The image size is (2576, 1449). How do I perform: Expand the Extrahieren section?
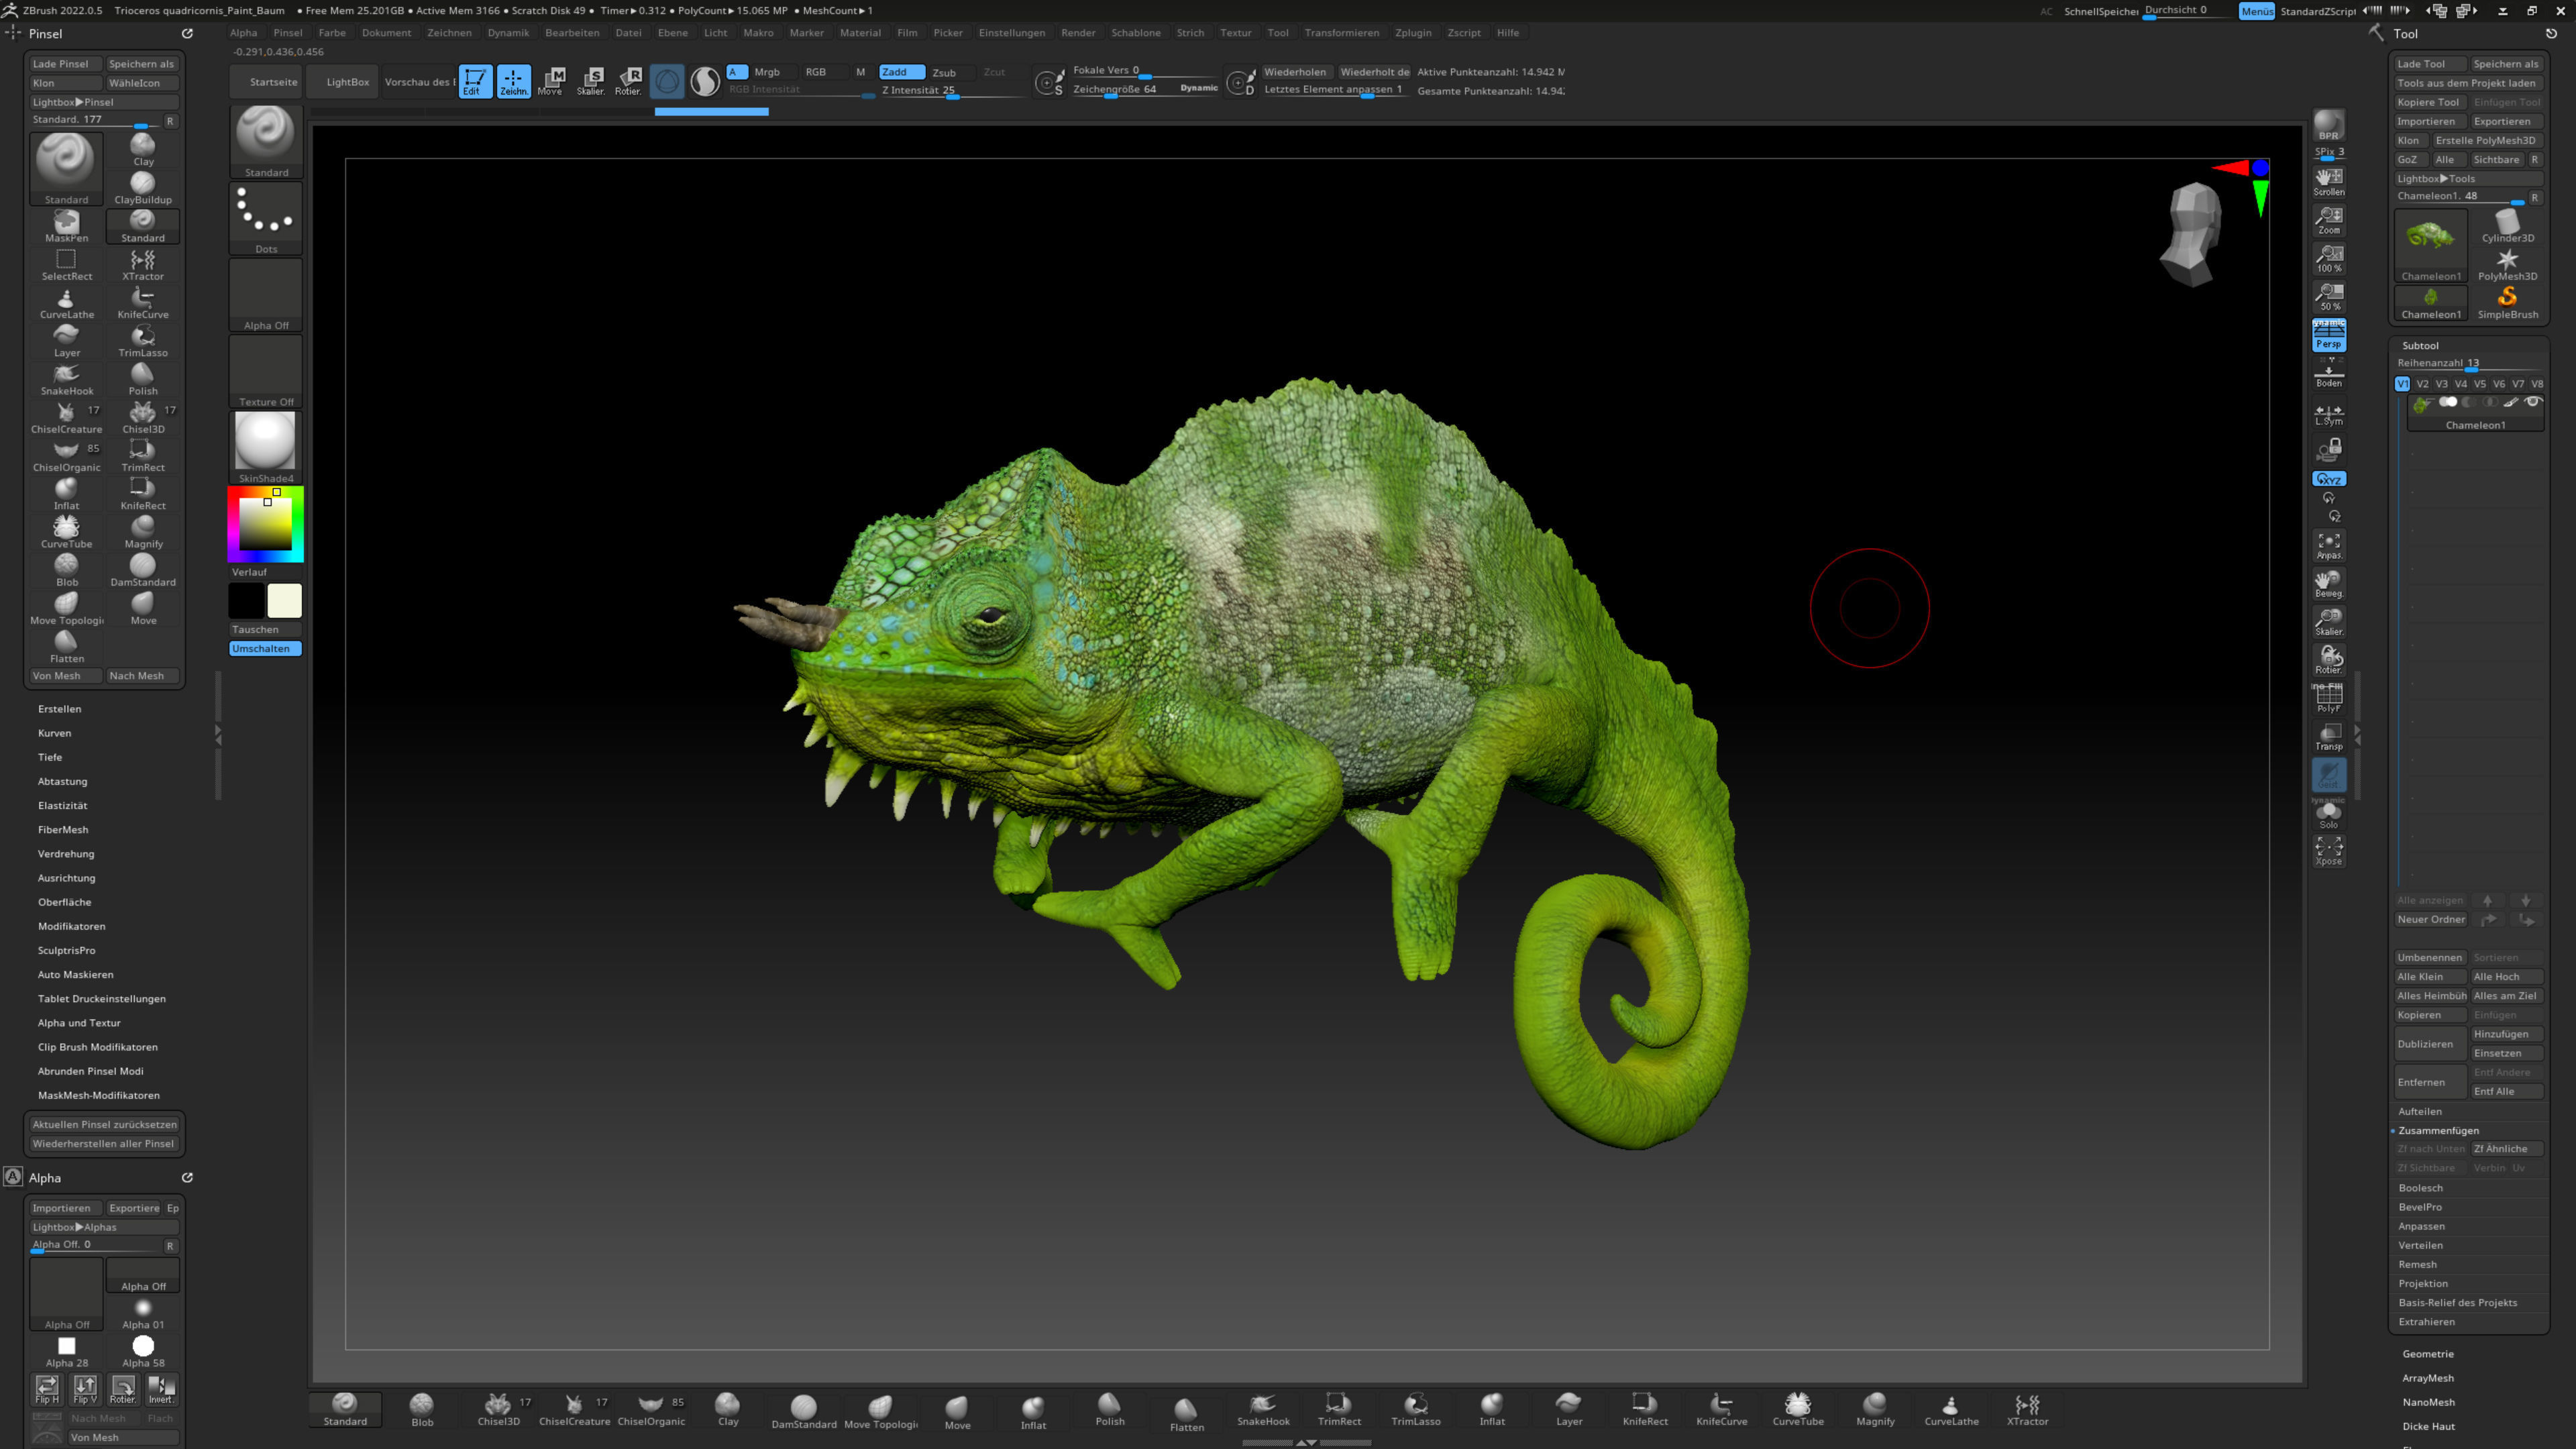[2426, 1322]
